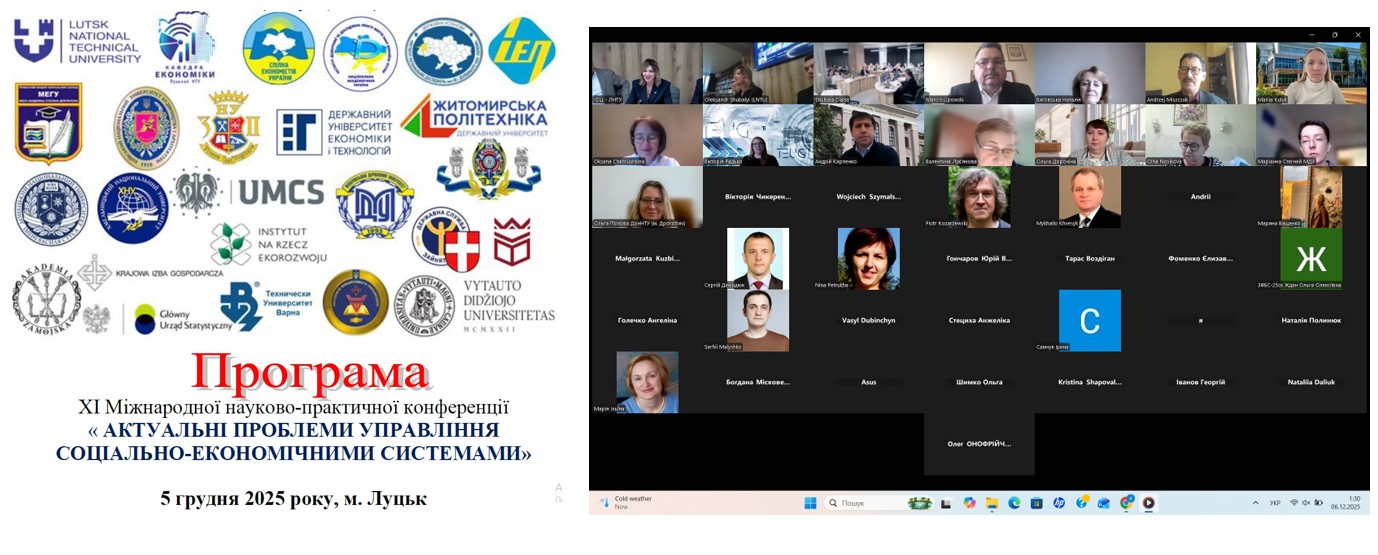1378x555 pixels.
Task: Select Kristina Shapoval... participant tile
Action: pos(1089,382)
